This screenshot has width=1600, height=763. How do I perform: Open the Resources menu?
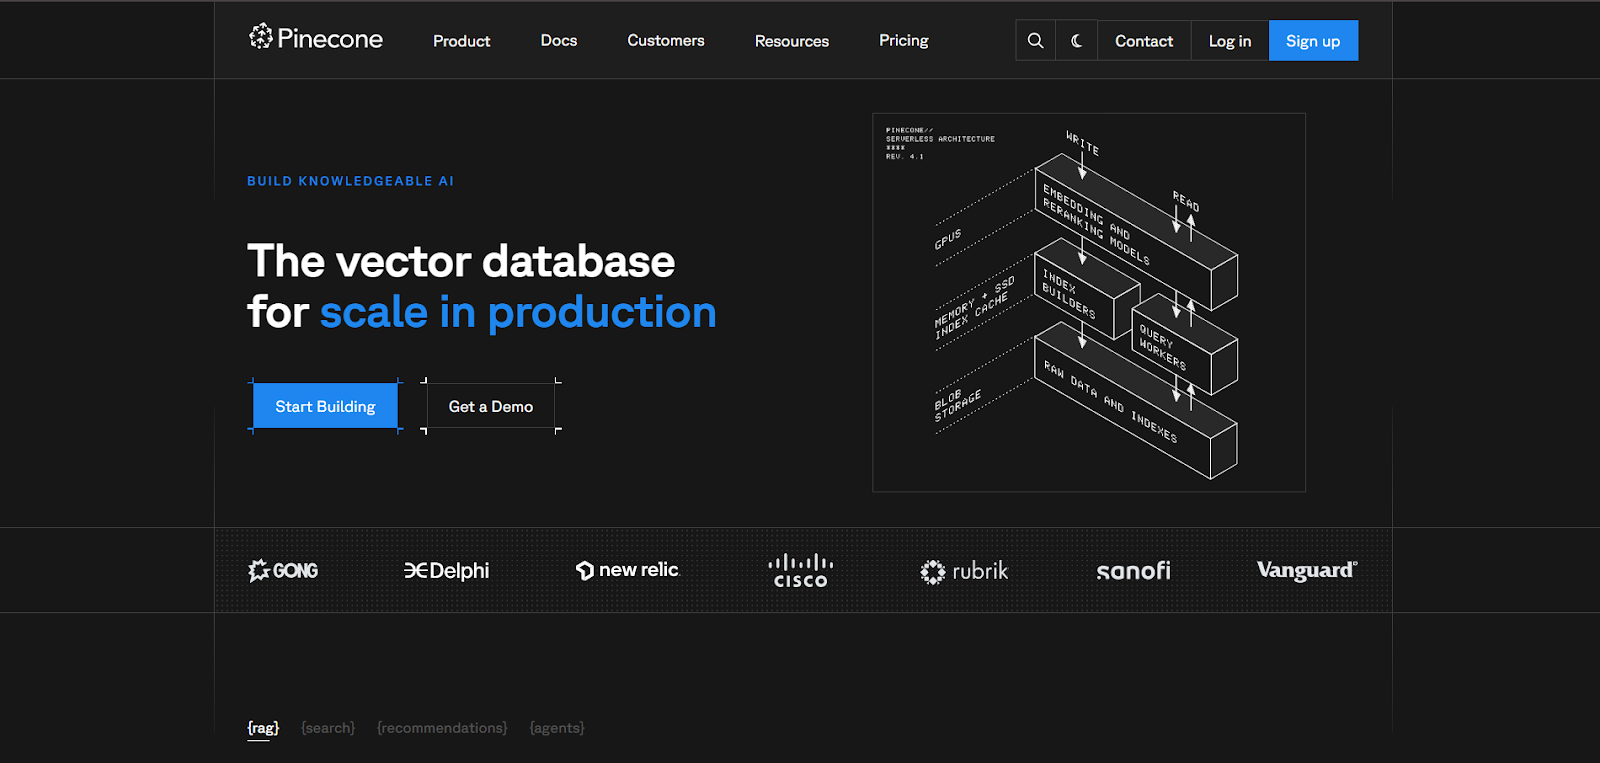point(792,41)
